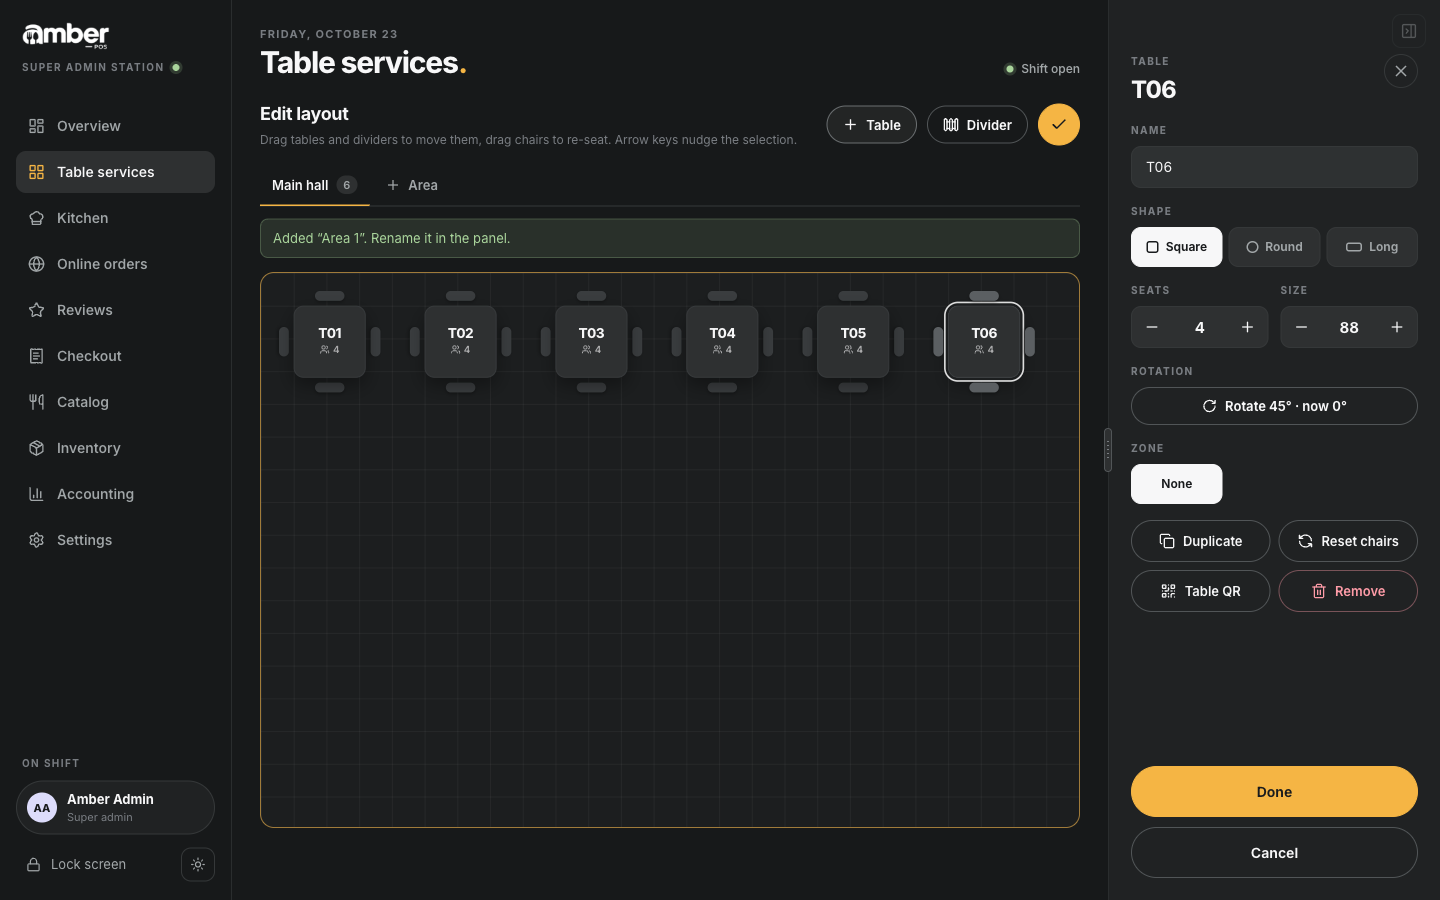Open the Catalog section
Viewport: 1440px width, 900px height.
[x=115, y=402]
